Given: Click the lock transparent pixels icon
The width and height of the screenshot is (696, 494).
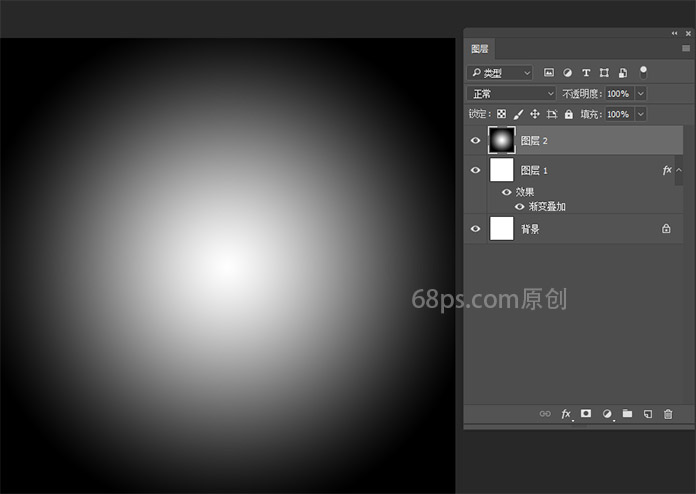Looking at the screenshot, I should 502,115.
